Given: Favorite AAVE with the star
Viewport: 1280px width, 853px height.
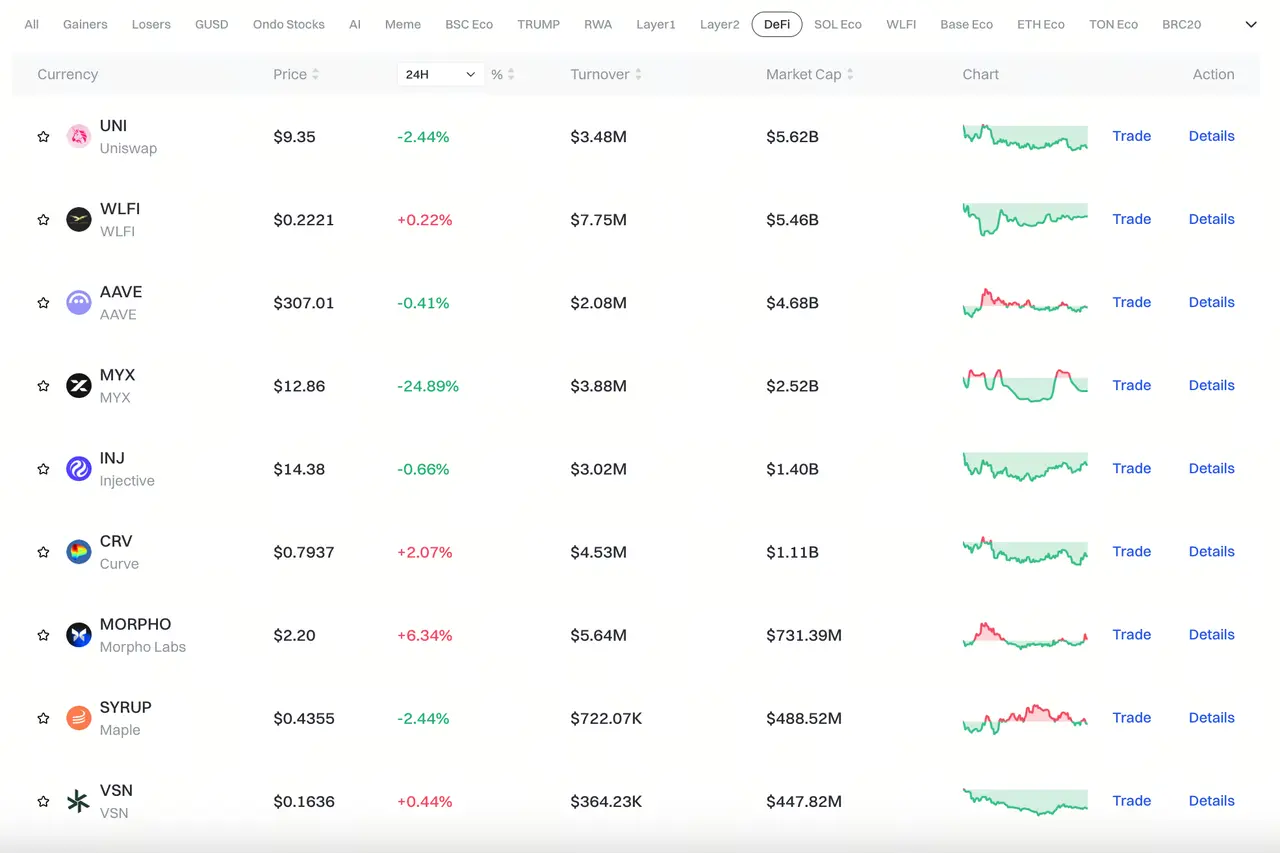Looking at the screenshot, I should [43, 302].
